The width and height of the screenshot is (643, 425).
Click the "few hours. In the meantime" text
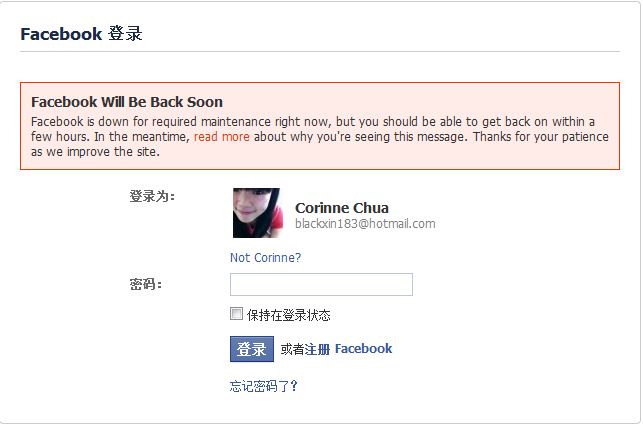click(x=110, y=137)
